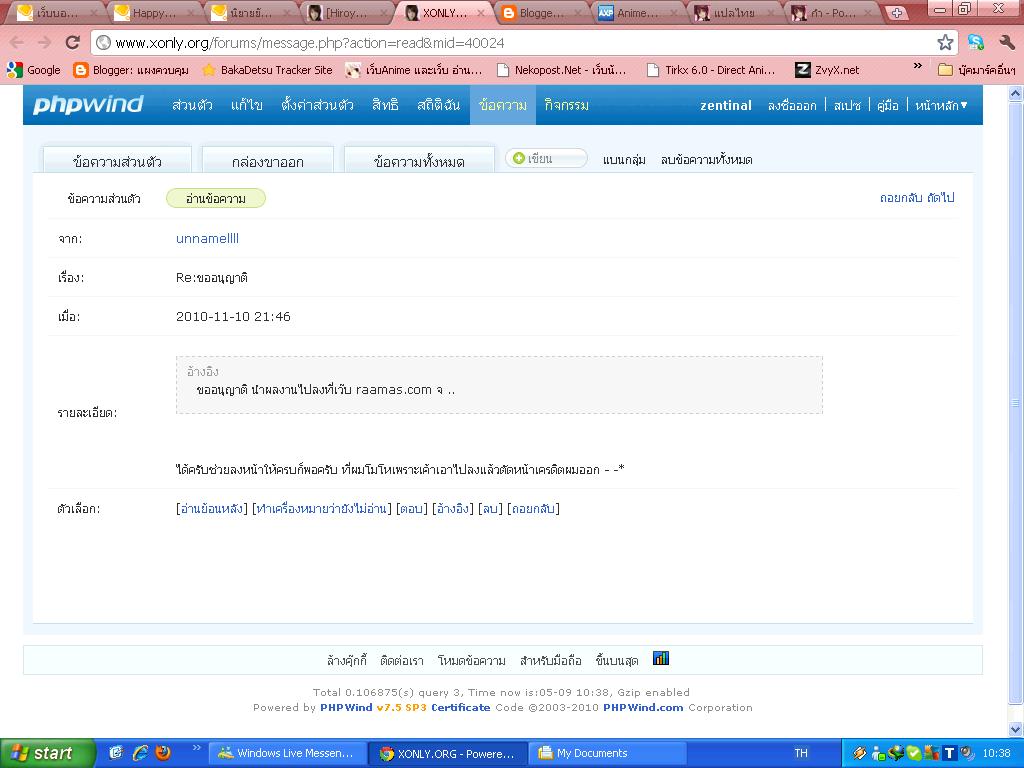The height and width of the screenshot is (768, 1024).
Task: Click PHPWind.com footer link
Action: [x=643, y=707]
